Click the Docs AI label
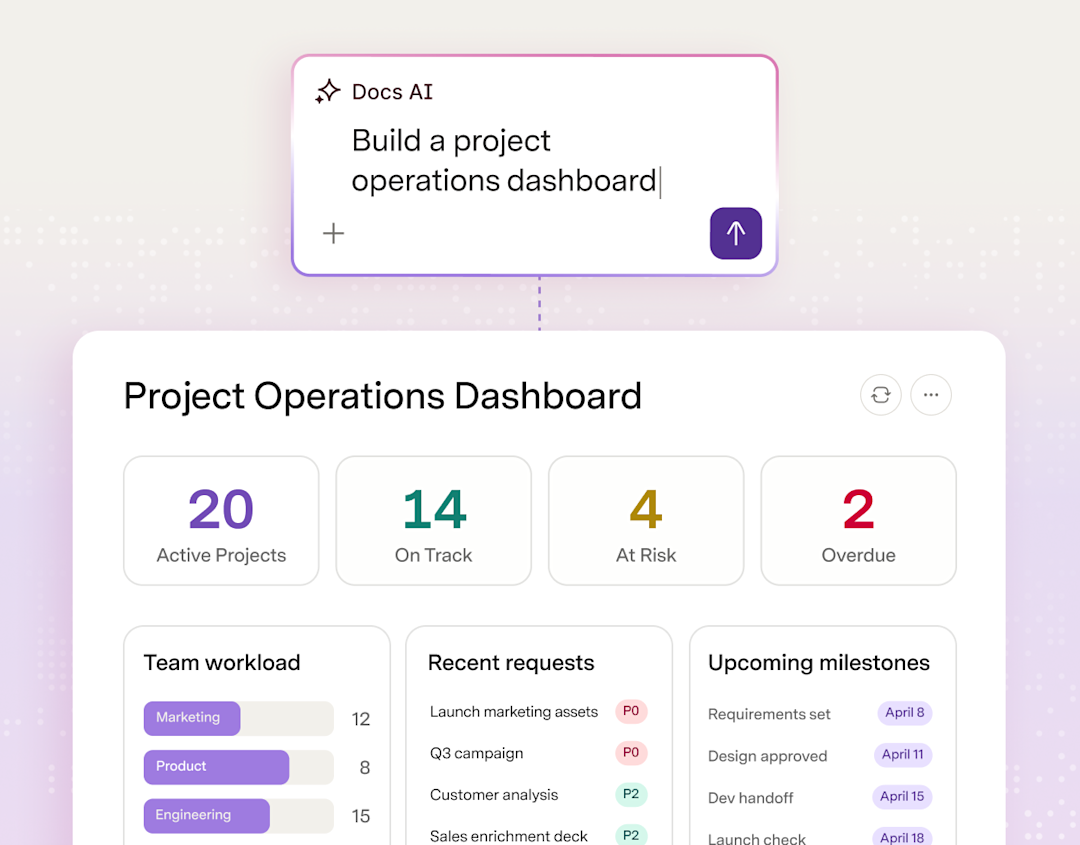The image size is (1080, 845). coord(392,92)
